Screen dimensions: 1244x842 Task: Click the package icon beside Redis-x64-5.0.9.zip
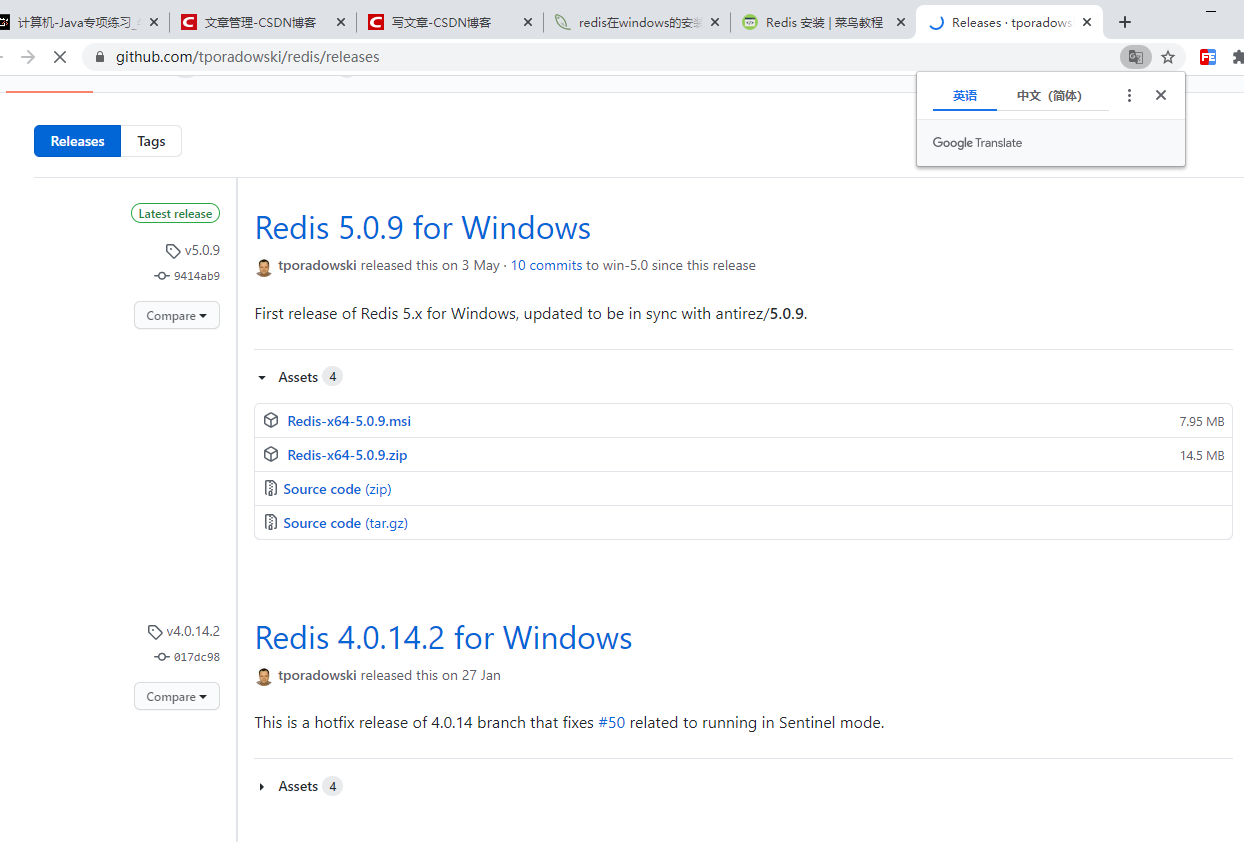tap(270, 454)
